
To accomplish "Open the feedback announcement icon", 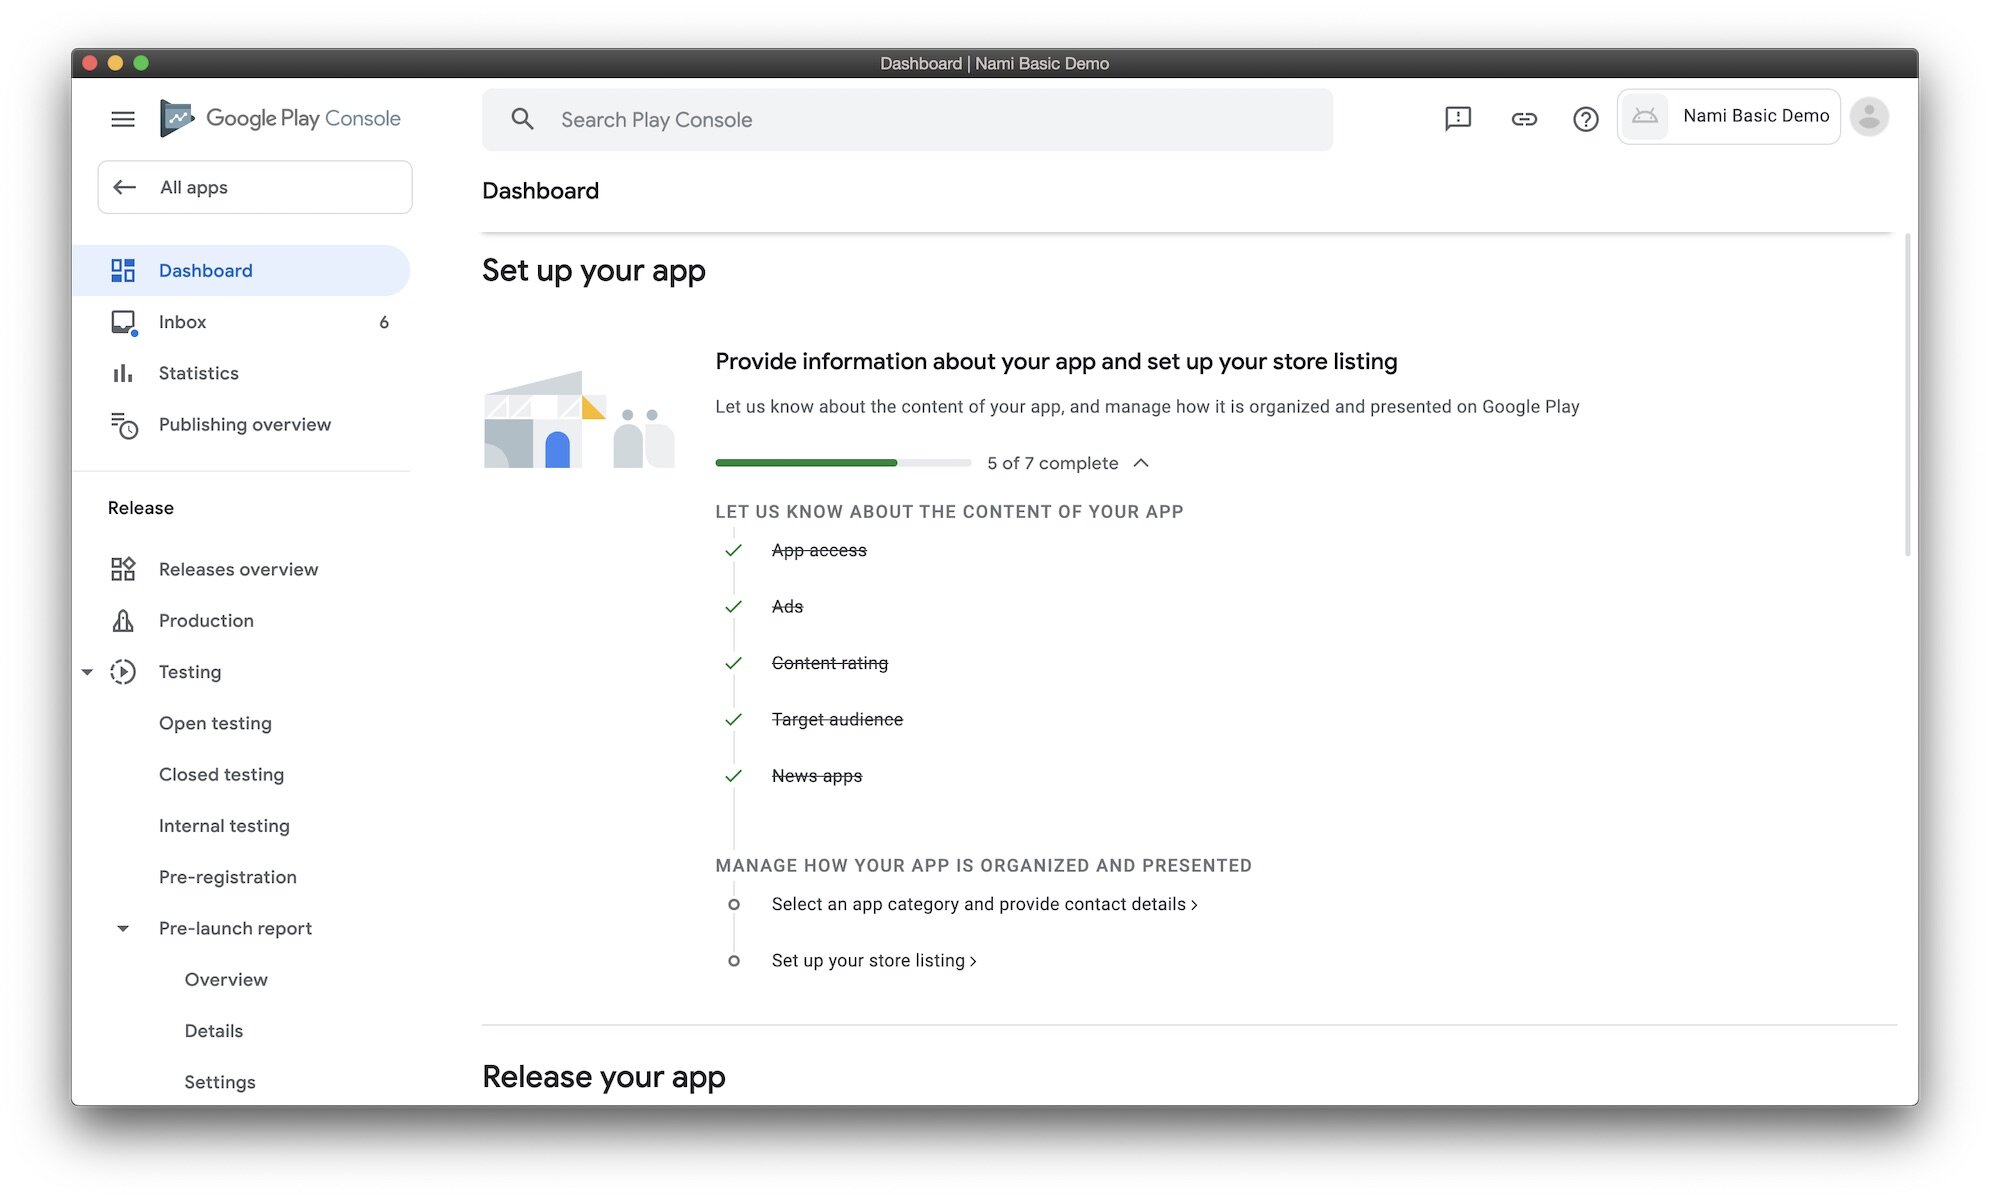I will pyautogui.click(x=1457, y=119).
